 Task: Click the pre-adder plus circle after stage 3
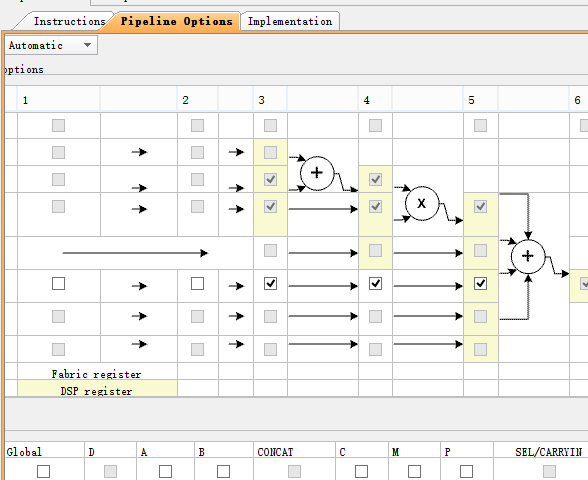coord(317,173)
